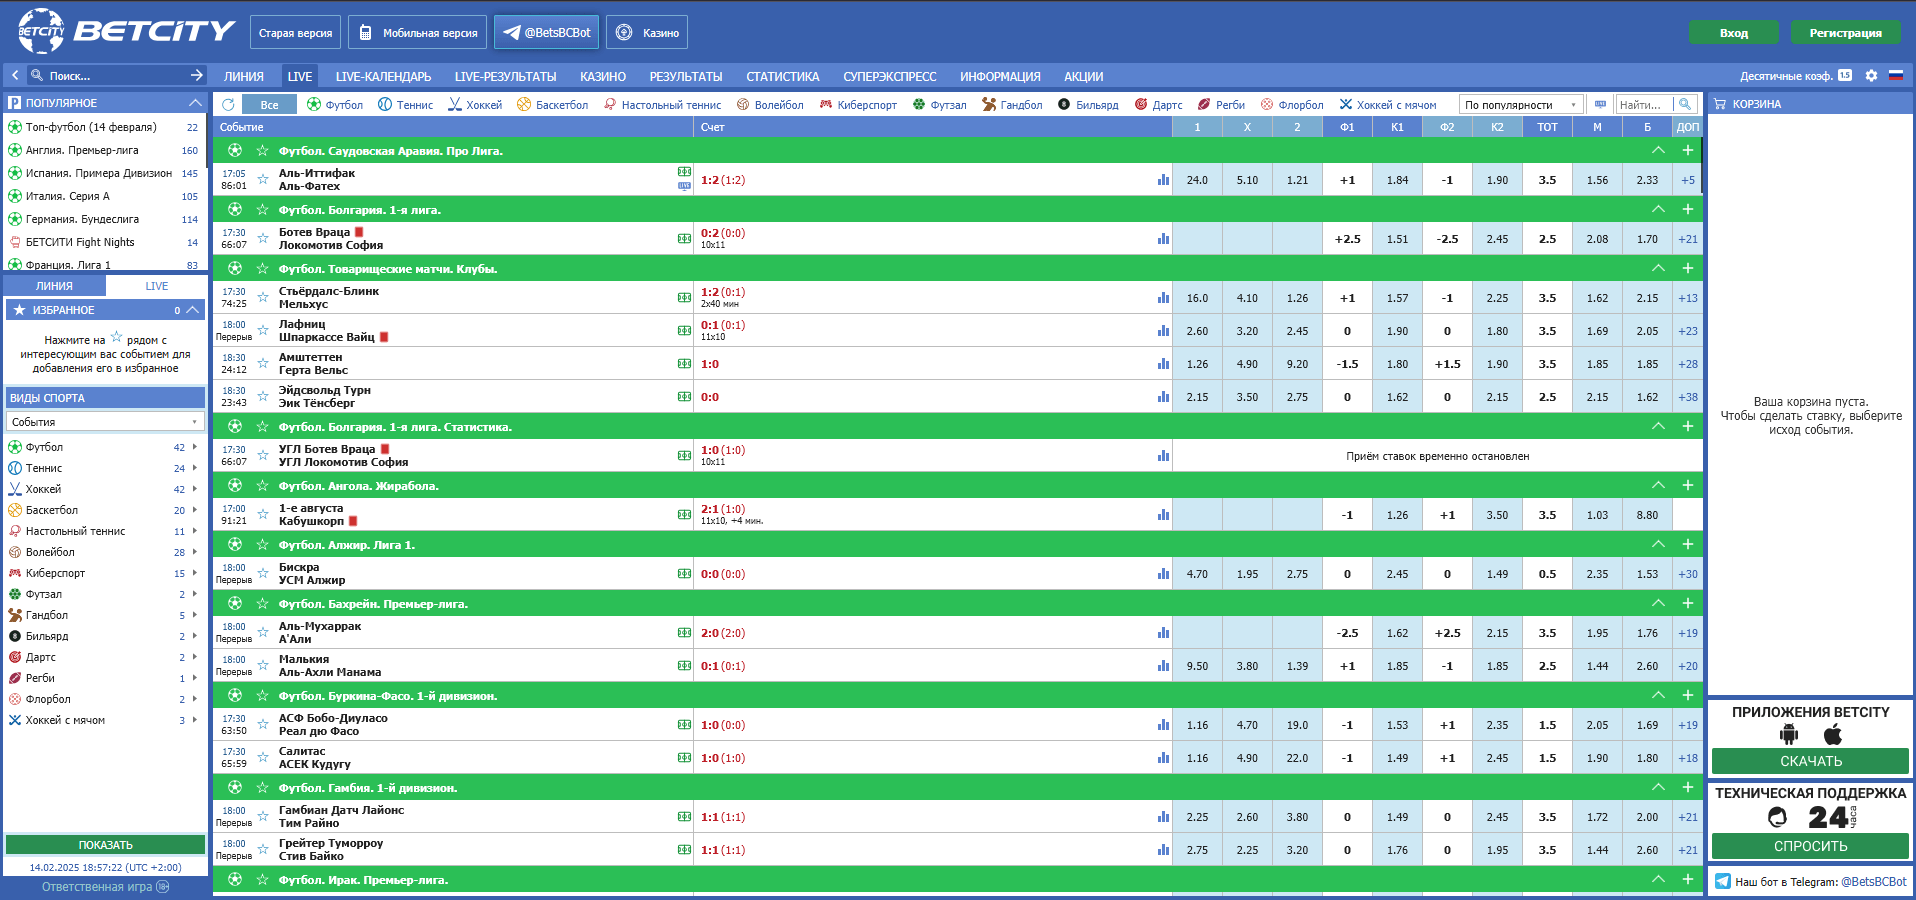
Task: Switch to the ЛИНИЯ tab in left panel
Action: [x=55, y=286]
